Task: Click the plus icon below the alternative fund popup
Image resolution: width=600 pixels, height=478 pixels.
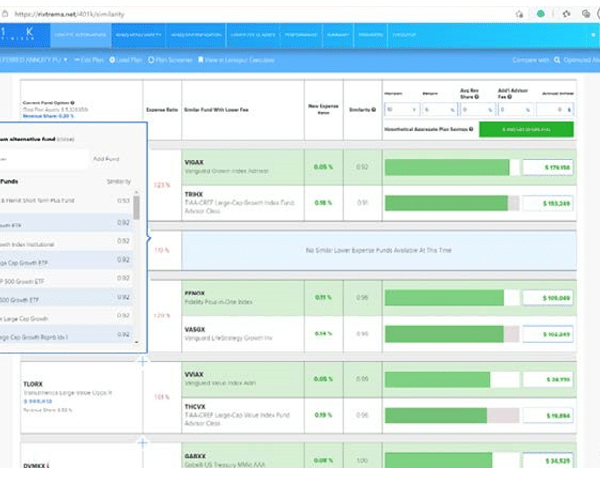Action: pyautogui.click(x=142, y=360)
